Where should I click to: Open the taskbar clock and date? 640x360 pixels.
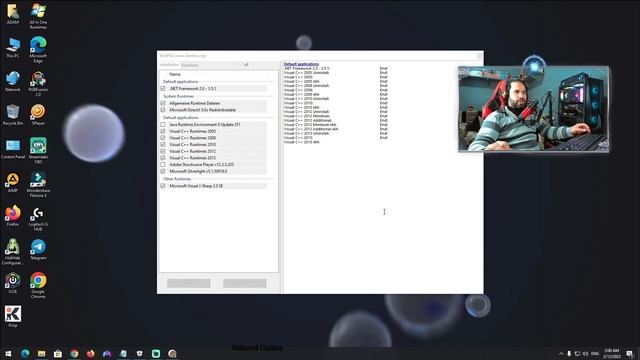611,353
